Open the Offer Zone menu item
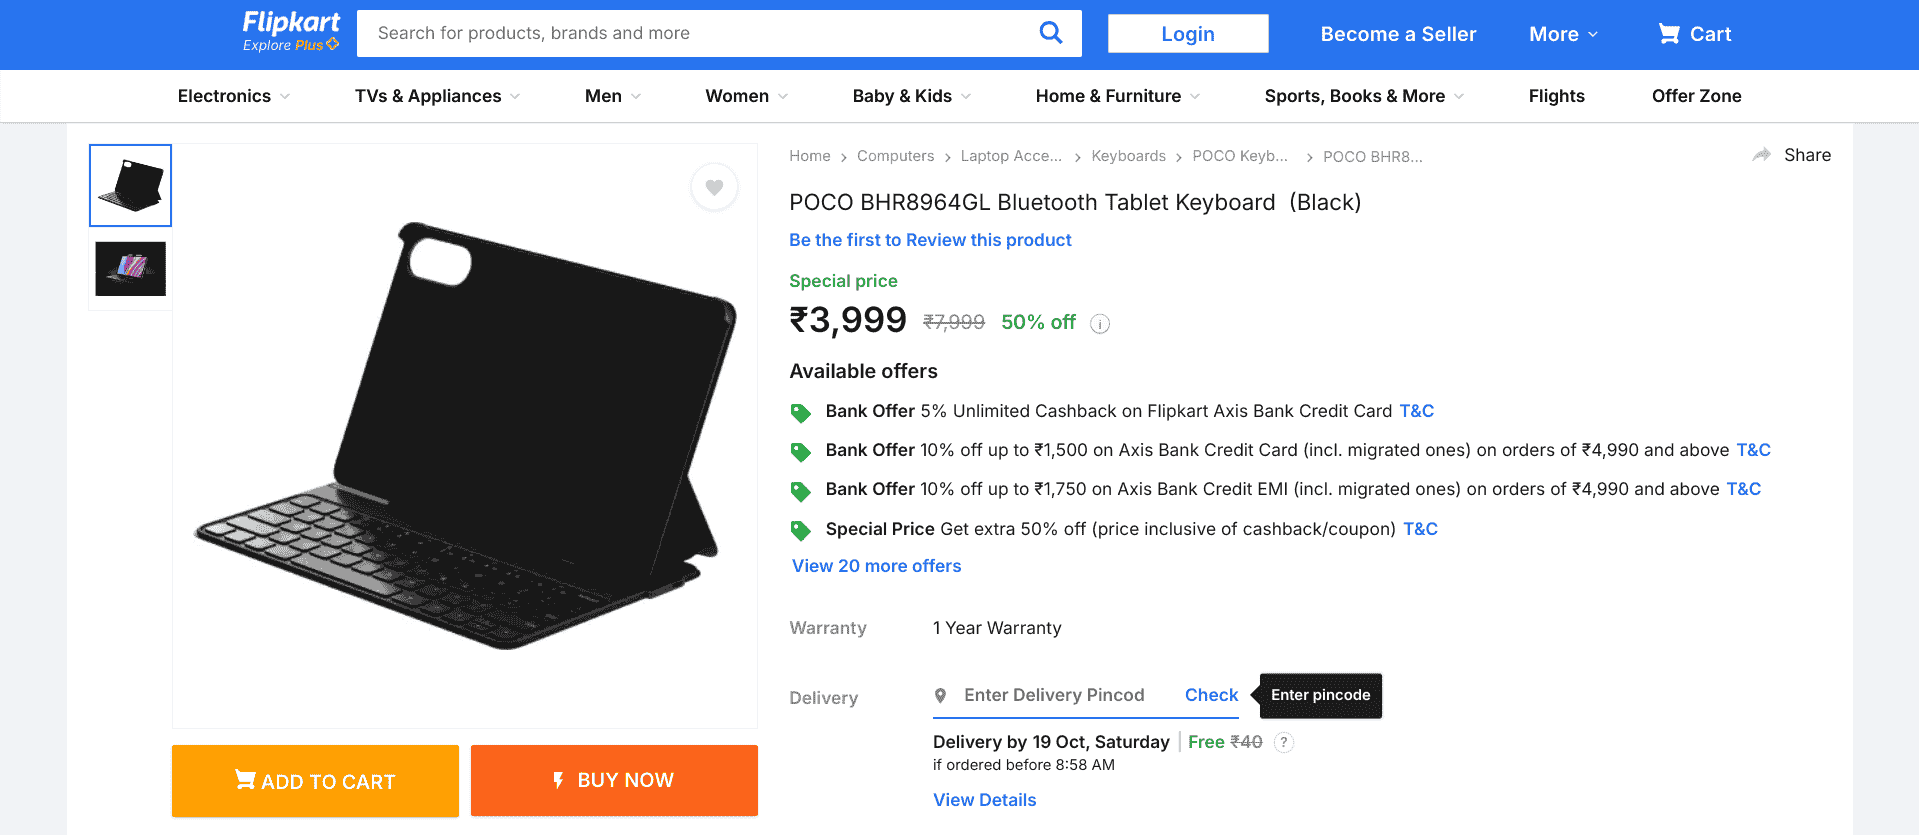 coord(1696,96)
